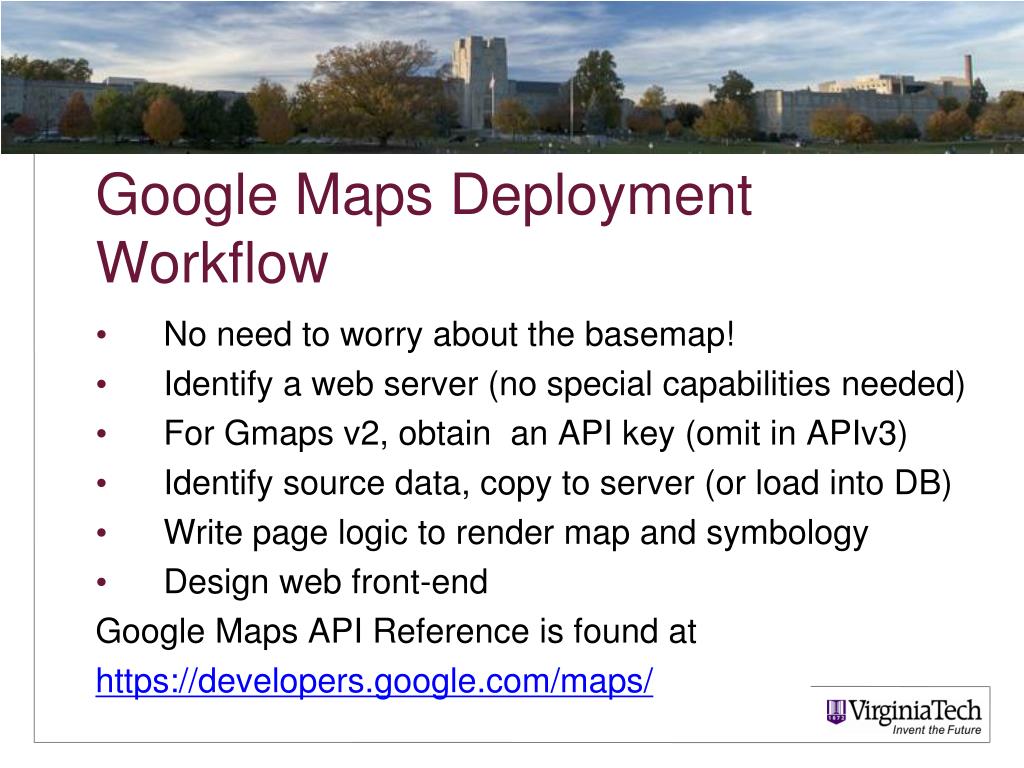This screenshot has width=1024, height=768.
Task: Select 'Identify source data, copy to server' line
Action: (557, 484)
